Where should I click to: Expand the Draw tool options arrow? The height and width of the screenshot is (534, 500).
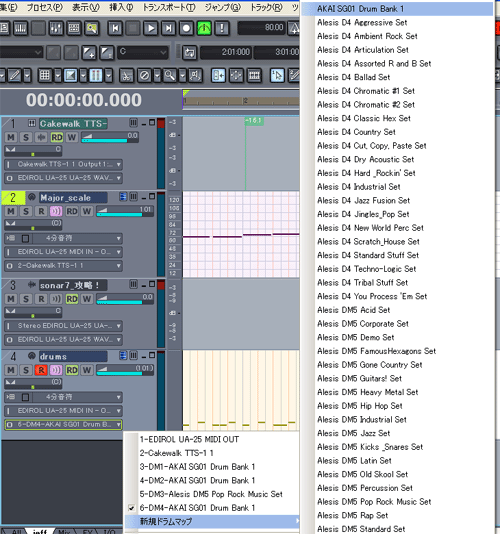point(27,75)
